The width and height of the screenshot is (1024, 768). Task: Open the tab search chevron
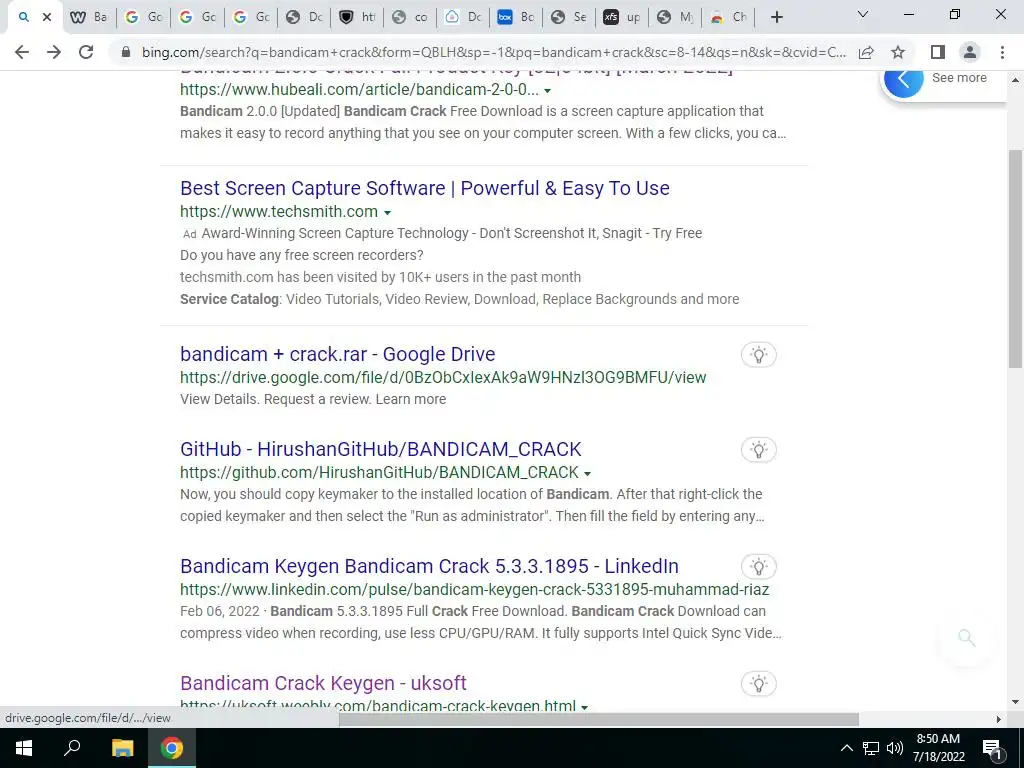[863, 14]
